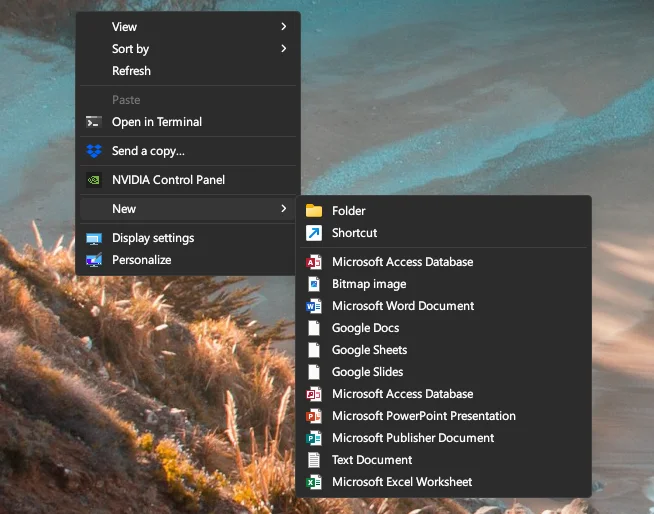Click the blue Shortcut arrow icon

coord(314,233)
